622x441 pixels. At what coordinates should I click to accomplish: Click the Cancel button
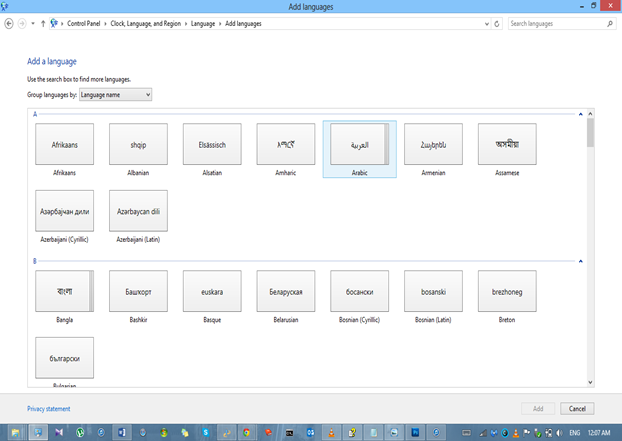[x=577, y=408]
